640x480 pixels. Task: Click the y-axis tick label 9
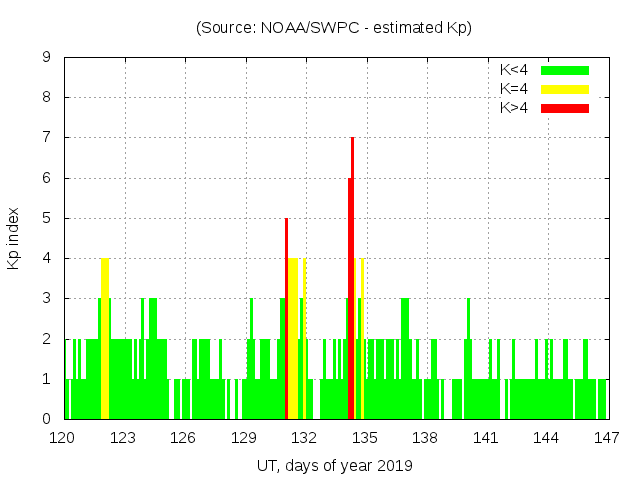coord(47,58)
